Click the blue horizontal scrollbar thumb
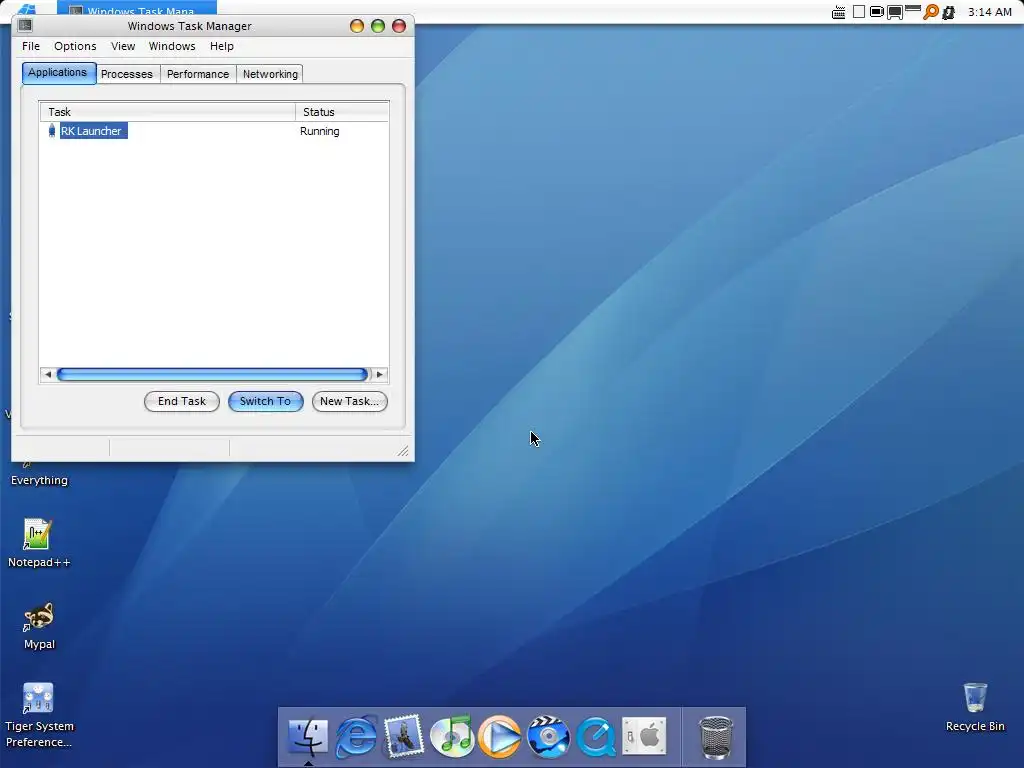This screenshot has height=768, width=1024. coord(212,374)
